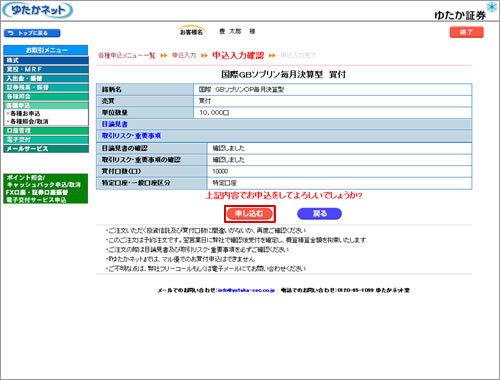Click the red 終了 exit button
This screenshot has width=500, height=380.
point(466,32)
